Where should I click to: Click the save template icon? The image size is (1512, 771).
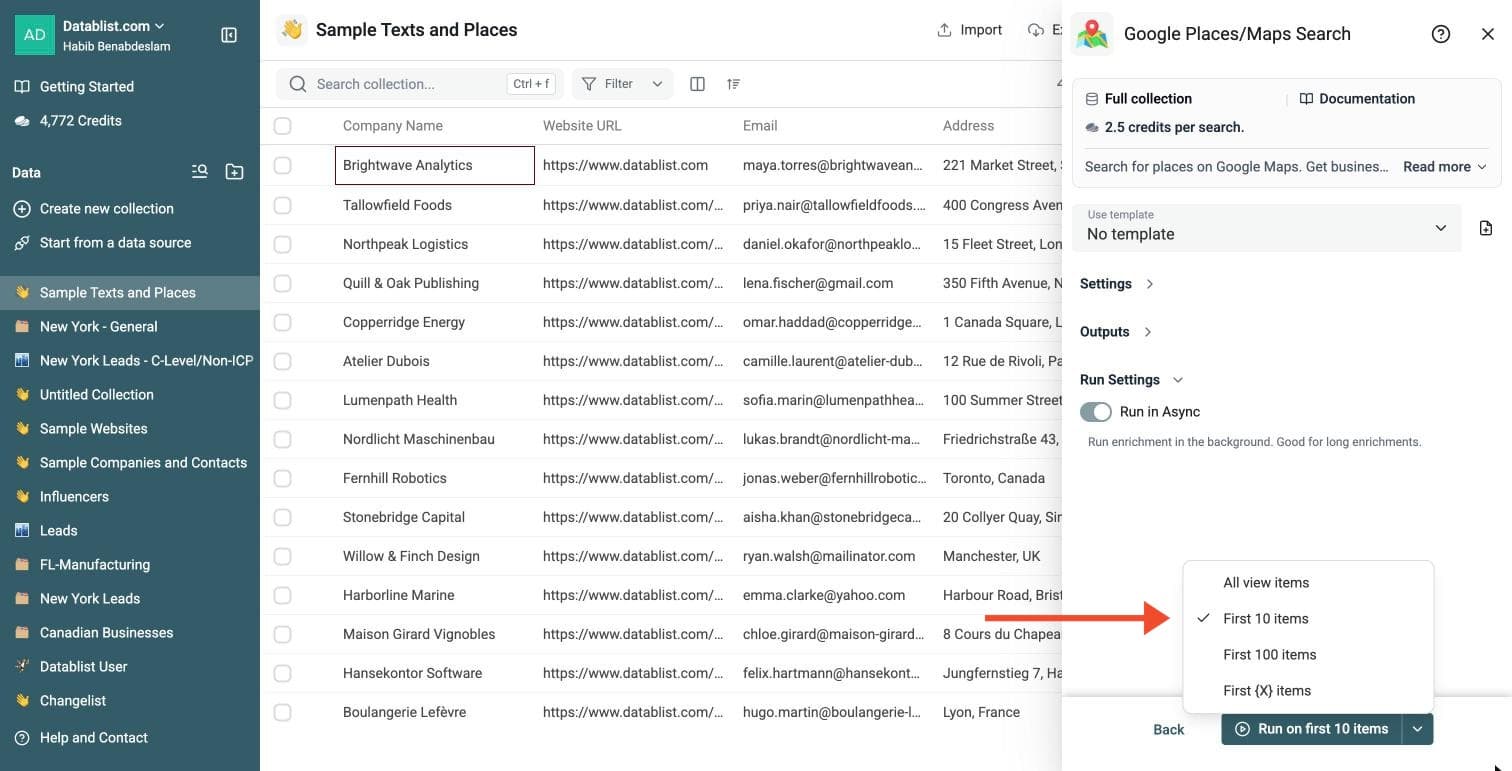pos(1486,228)
